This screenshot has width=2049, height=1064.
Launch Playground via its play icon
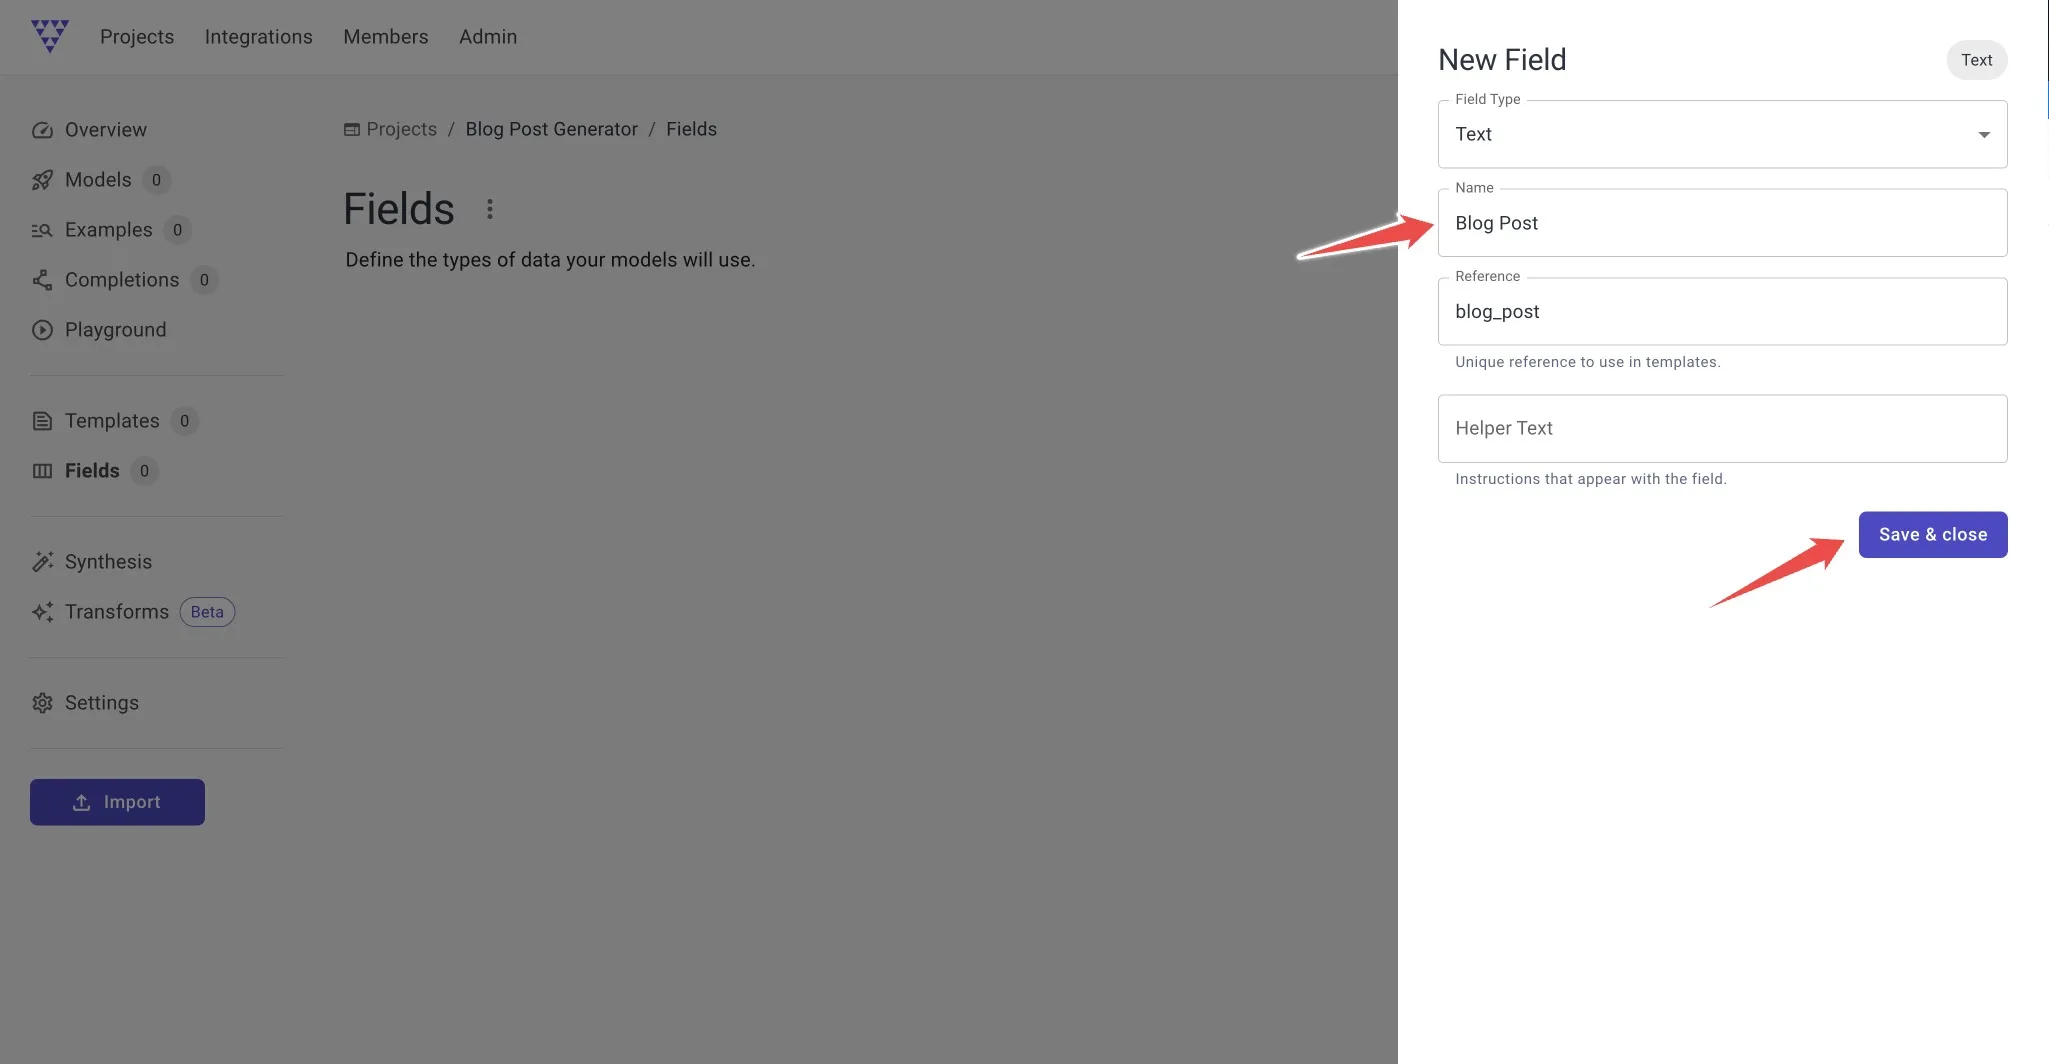pos(42,330)
